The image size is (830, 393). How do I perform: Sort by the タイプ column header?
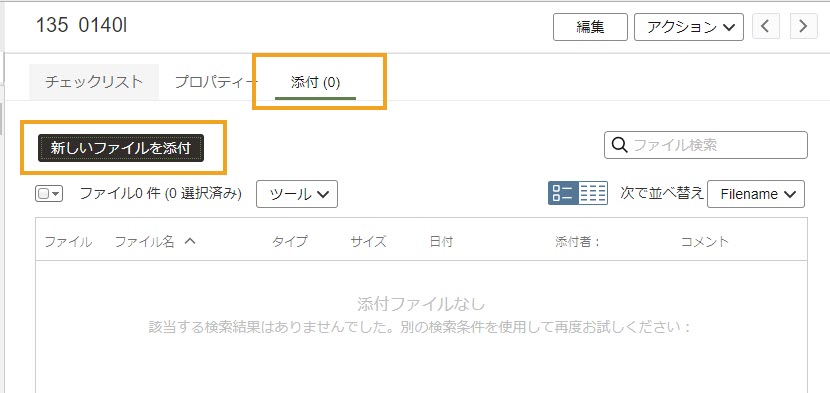pos(290,242)
